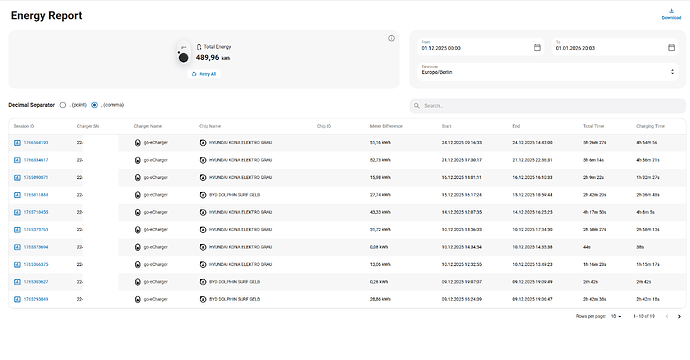Click the session icon in the 15,98 kWh row
Viewport: 690px width, 360px height.
[17, 177]
